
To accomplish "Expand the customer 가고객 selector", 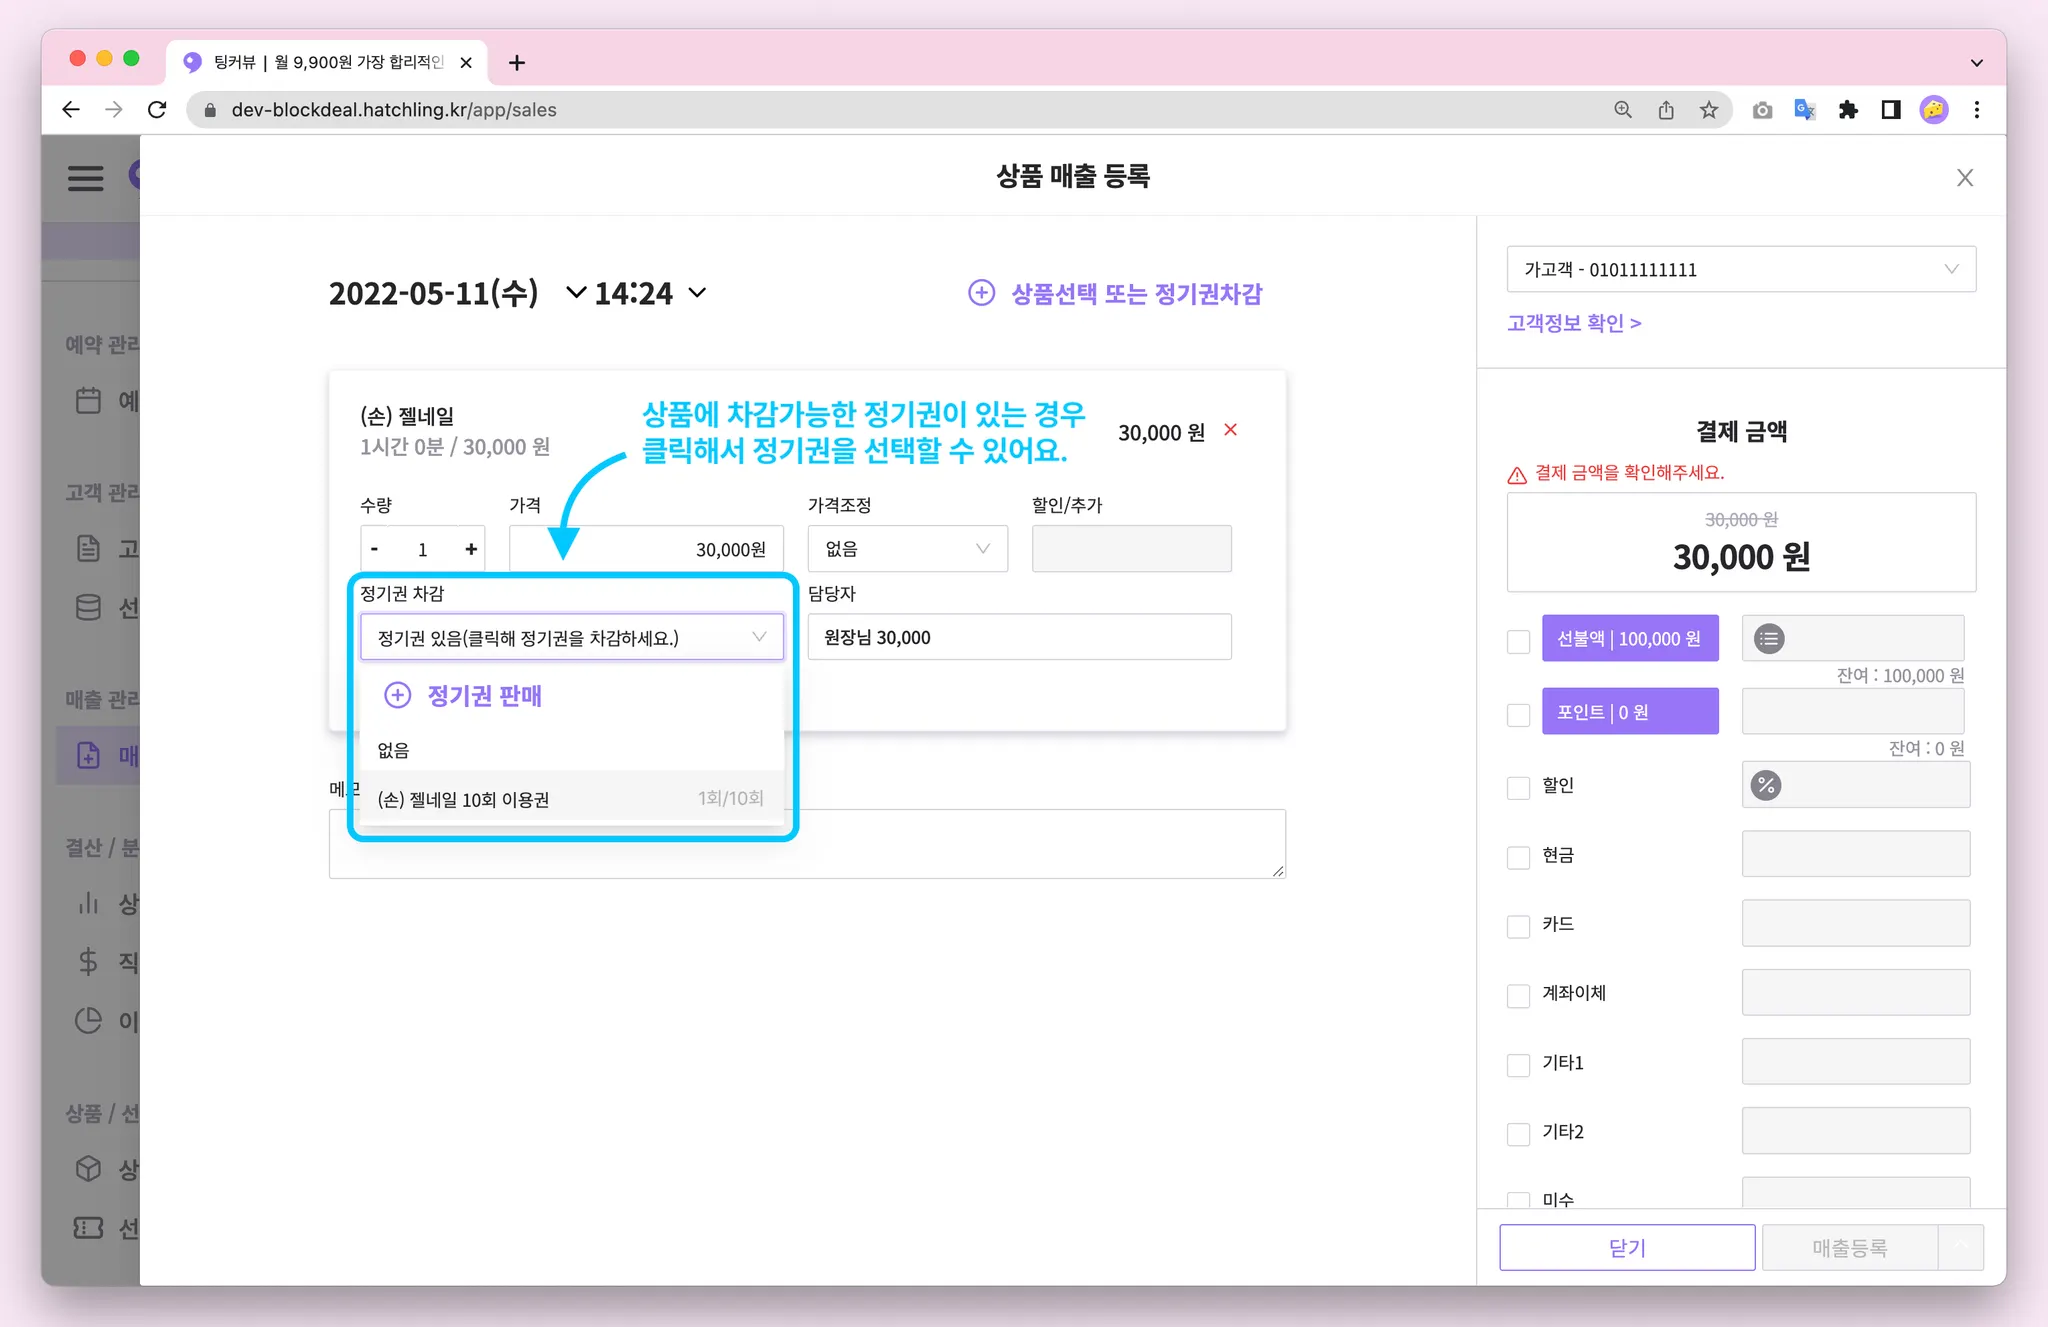I will click(1740, 270).
